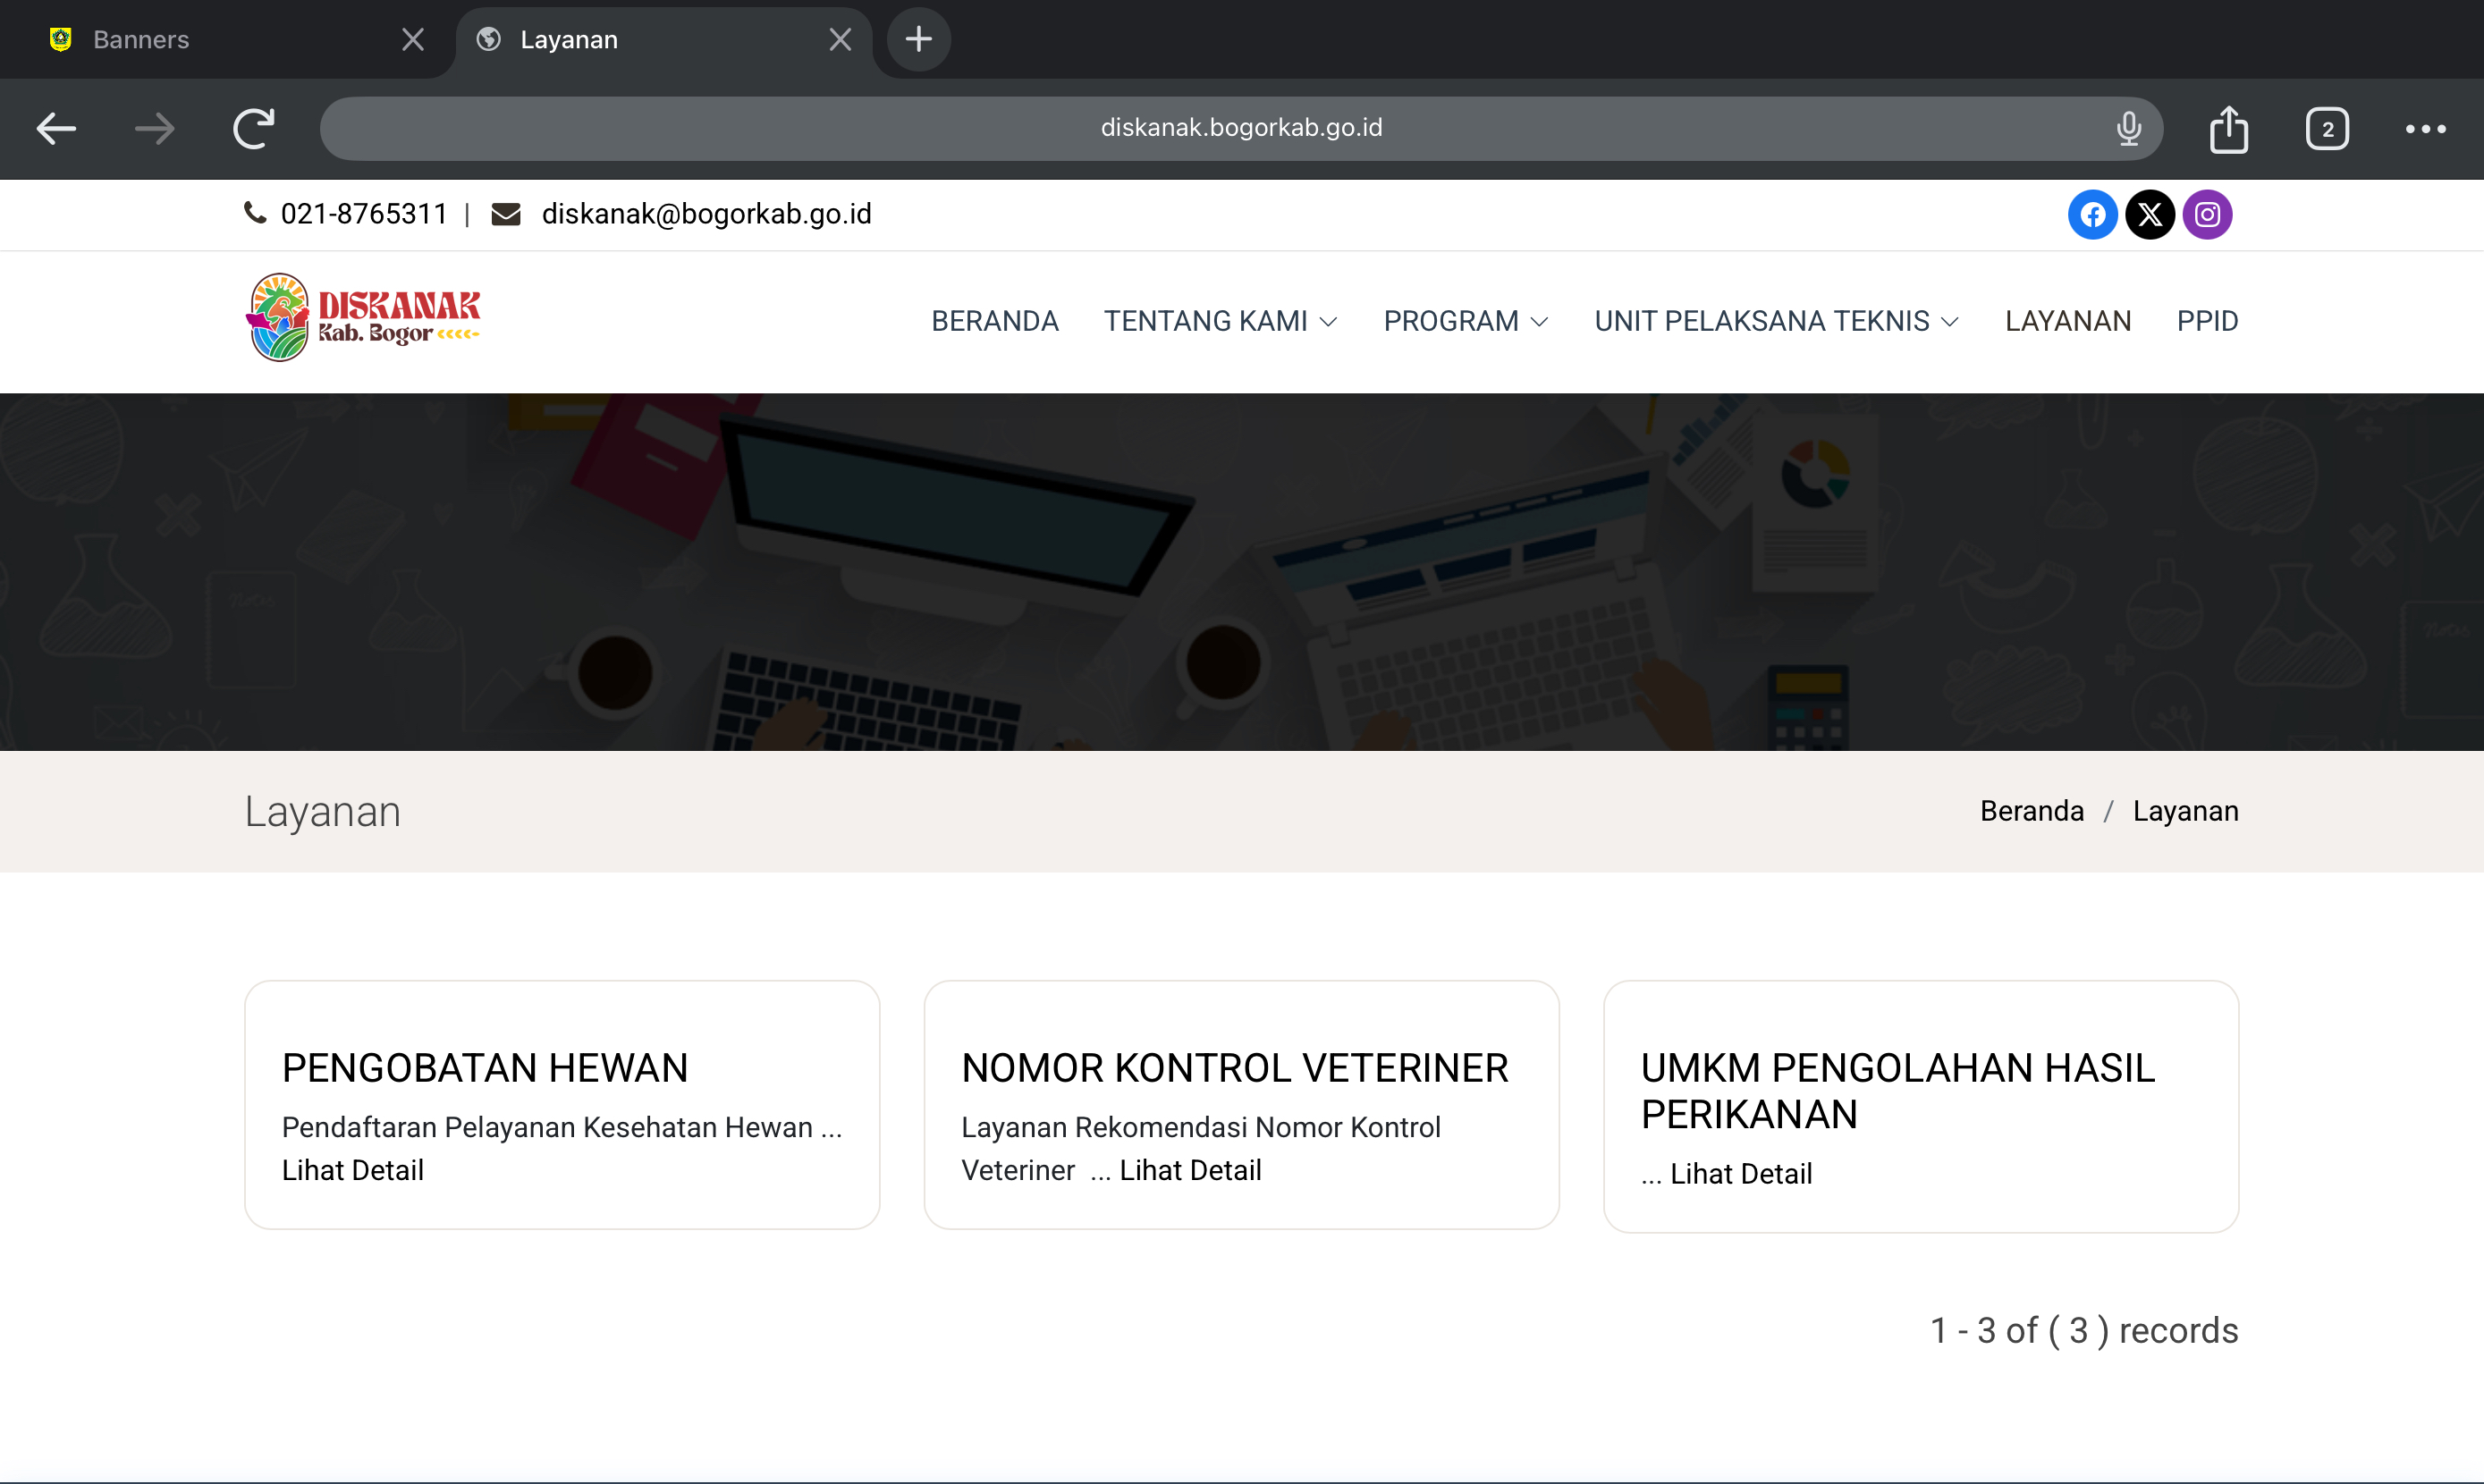This screenshot has width=2484, height=1484.
Task: Click the PENGOBATAN HEWAN card title
Action: pos(485,1068)
